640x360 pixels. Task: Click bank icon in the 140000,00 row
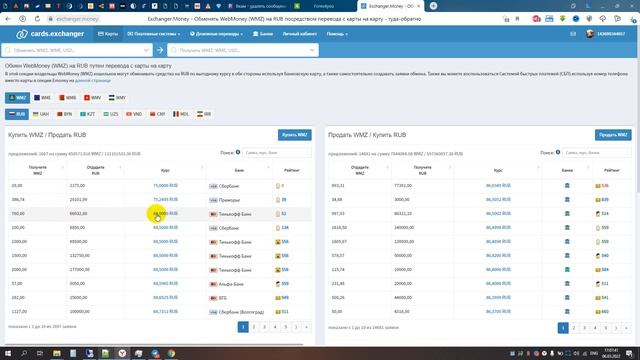567,227
